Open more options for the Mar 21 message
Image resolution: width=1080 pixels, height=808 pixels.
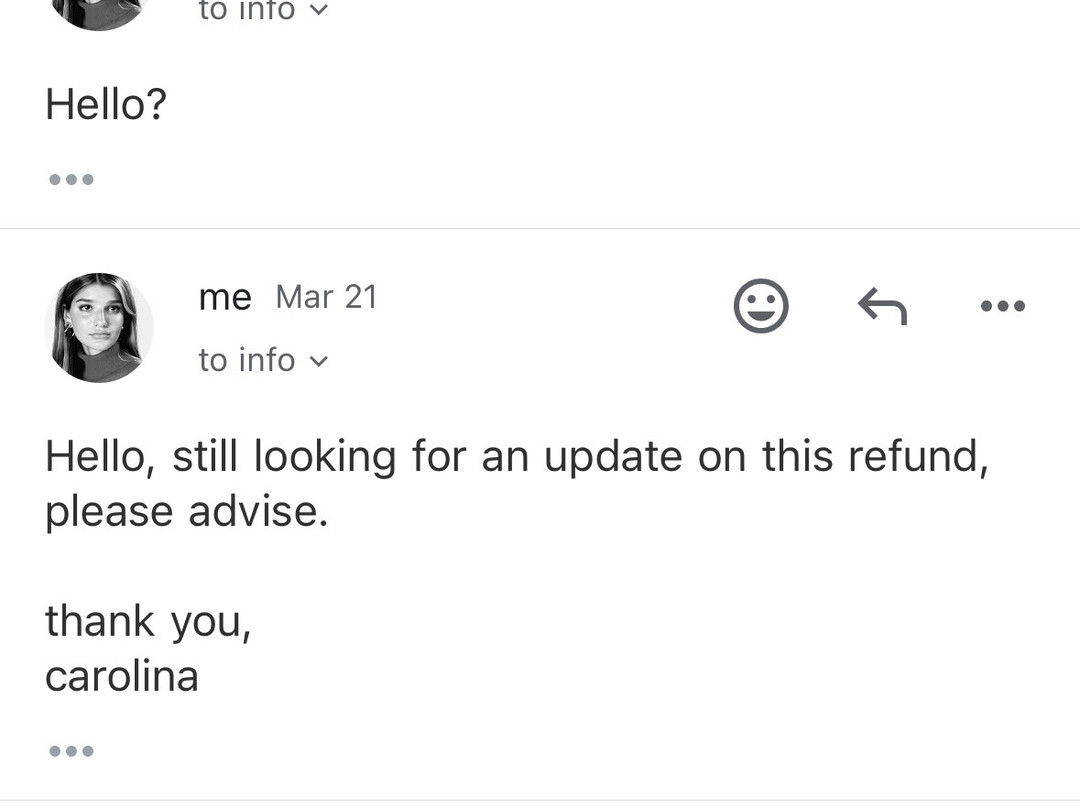click(x=1003, y=305)
